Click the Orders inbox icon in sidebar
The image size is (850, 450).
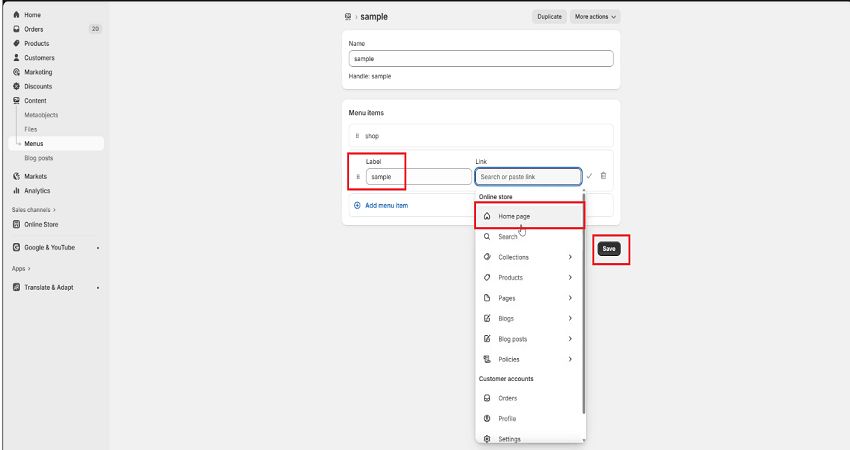[x=16, y=29]
